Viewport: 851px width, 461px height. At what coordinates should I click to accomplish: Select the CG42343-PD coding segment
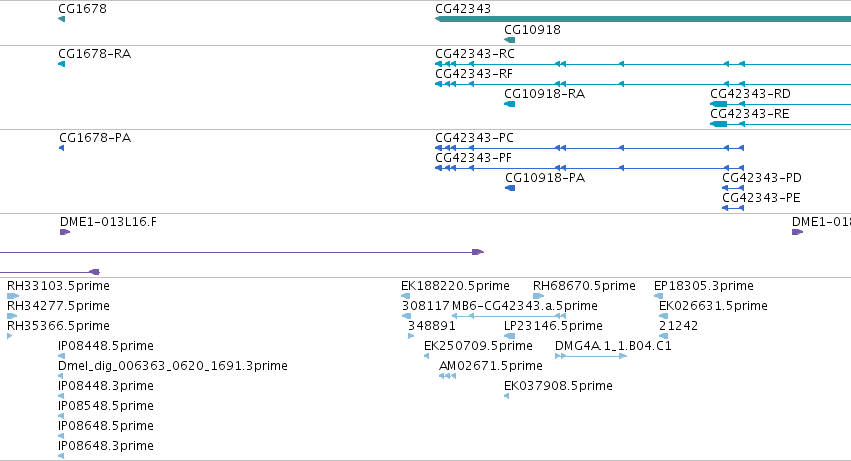[733, 188]
